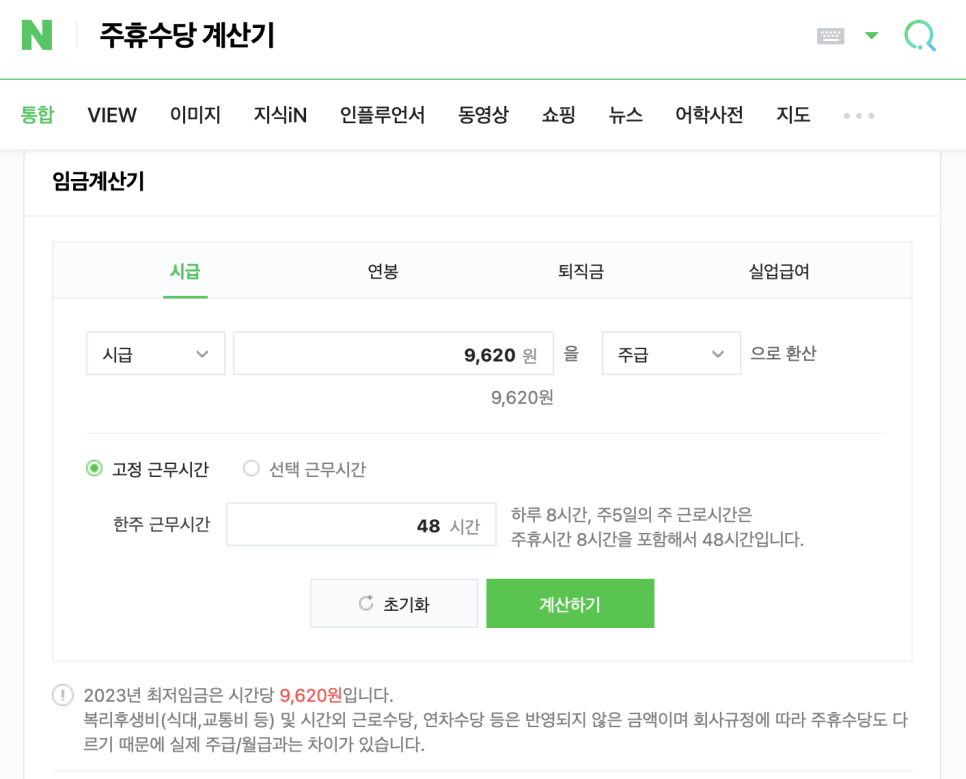
Task: Switch to the 연봉 calculator tab
Action: [x=383, y=271]
